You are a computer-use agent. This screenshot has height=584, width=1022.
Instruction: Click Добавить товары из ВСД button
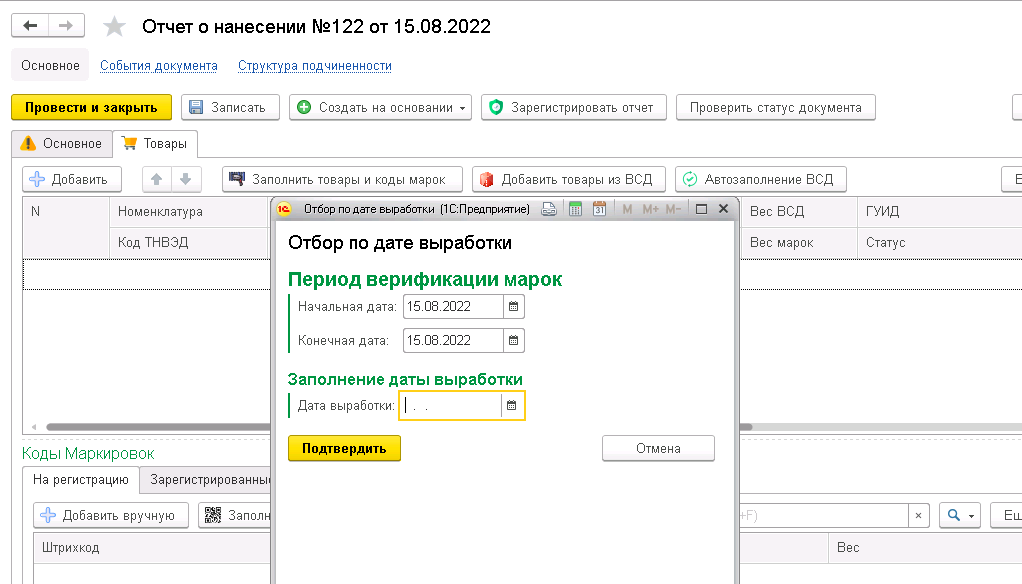point(569,179)
